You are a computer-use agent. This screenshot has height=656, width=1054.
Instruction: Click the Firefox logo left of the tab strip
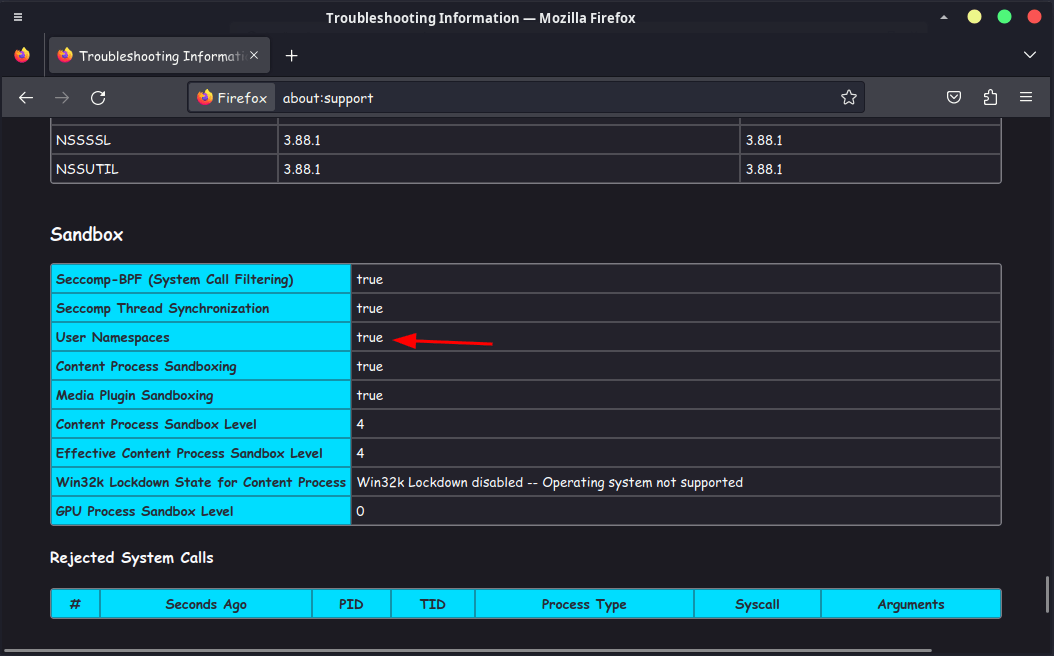(22, 55)
